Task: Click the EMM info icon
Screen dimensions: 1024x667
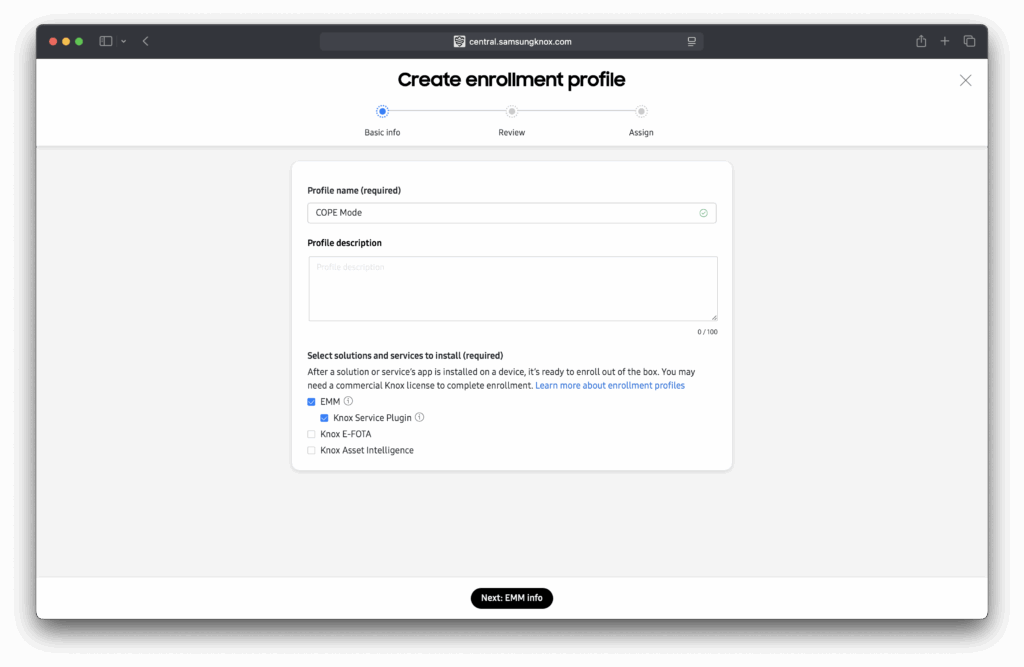Action: click(348, 401)
